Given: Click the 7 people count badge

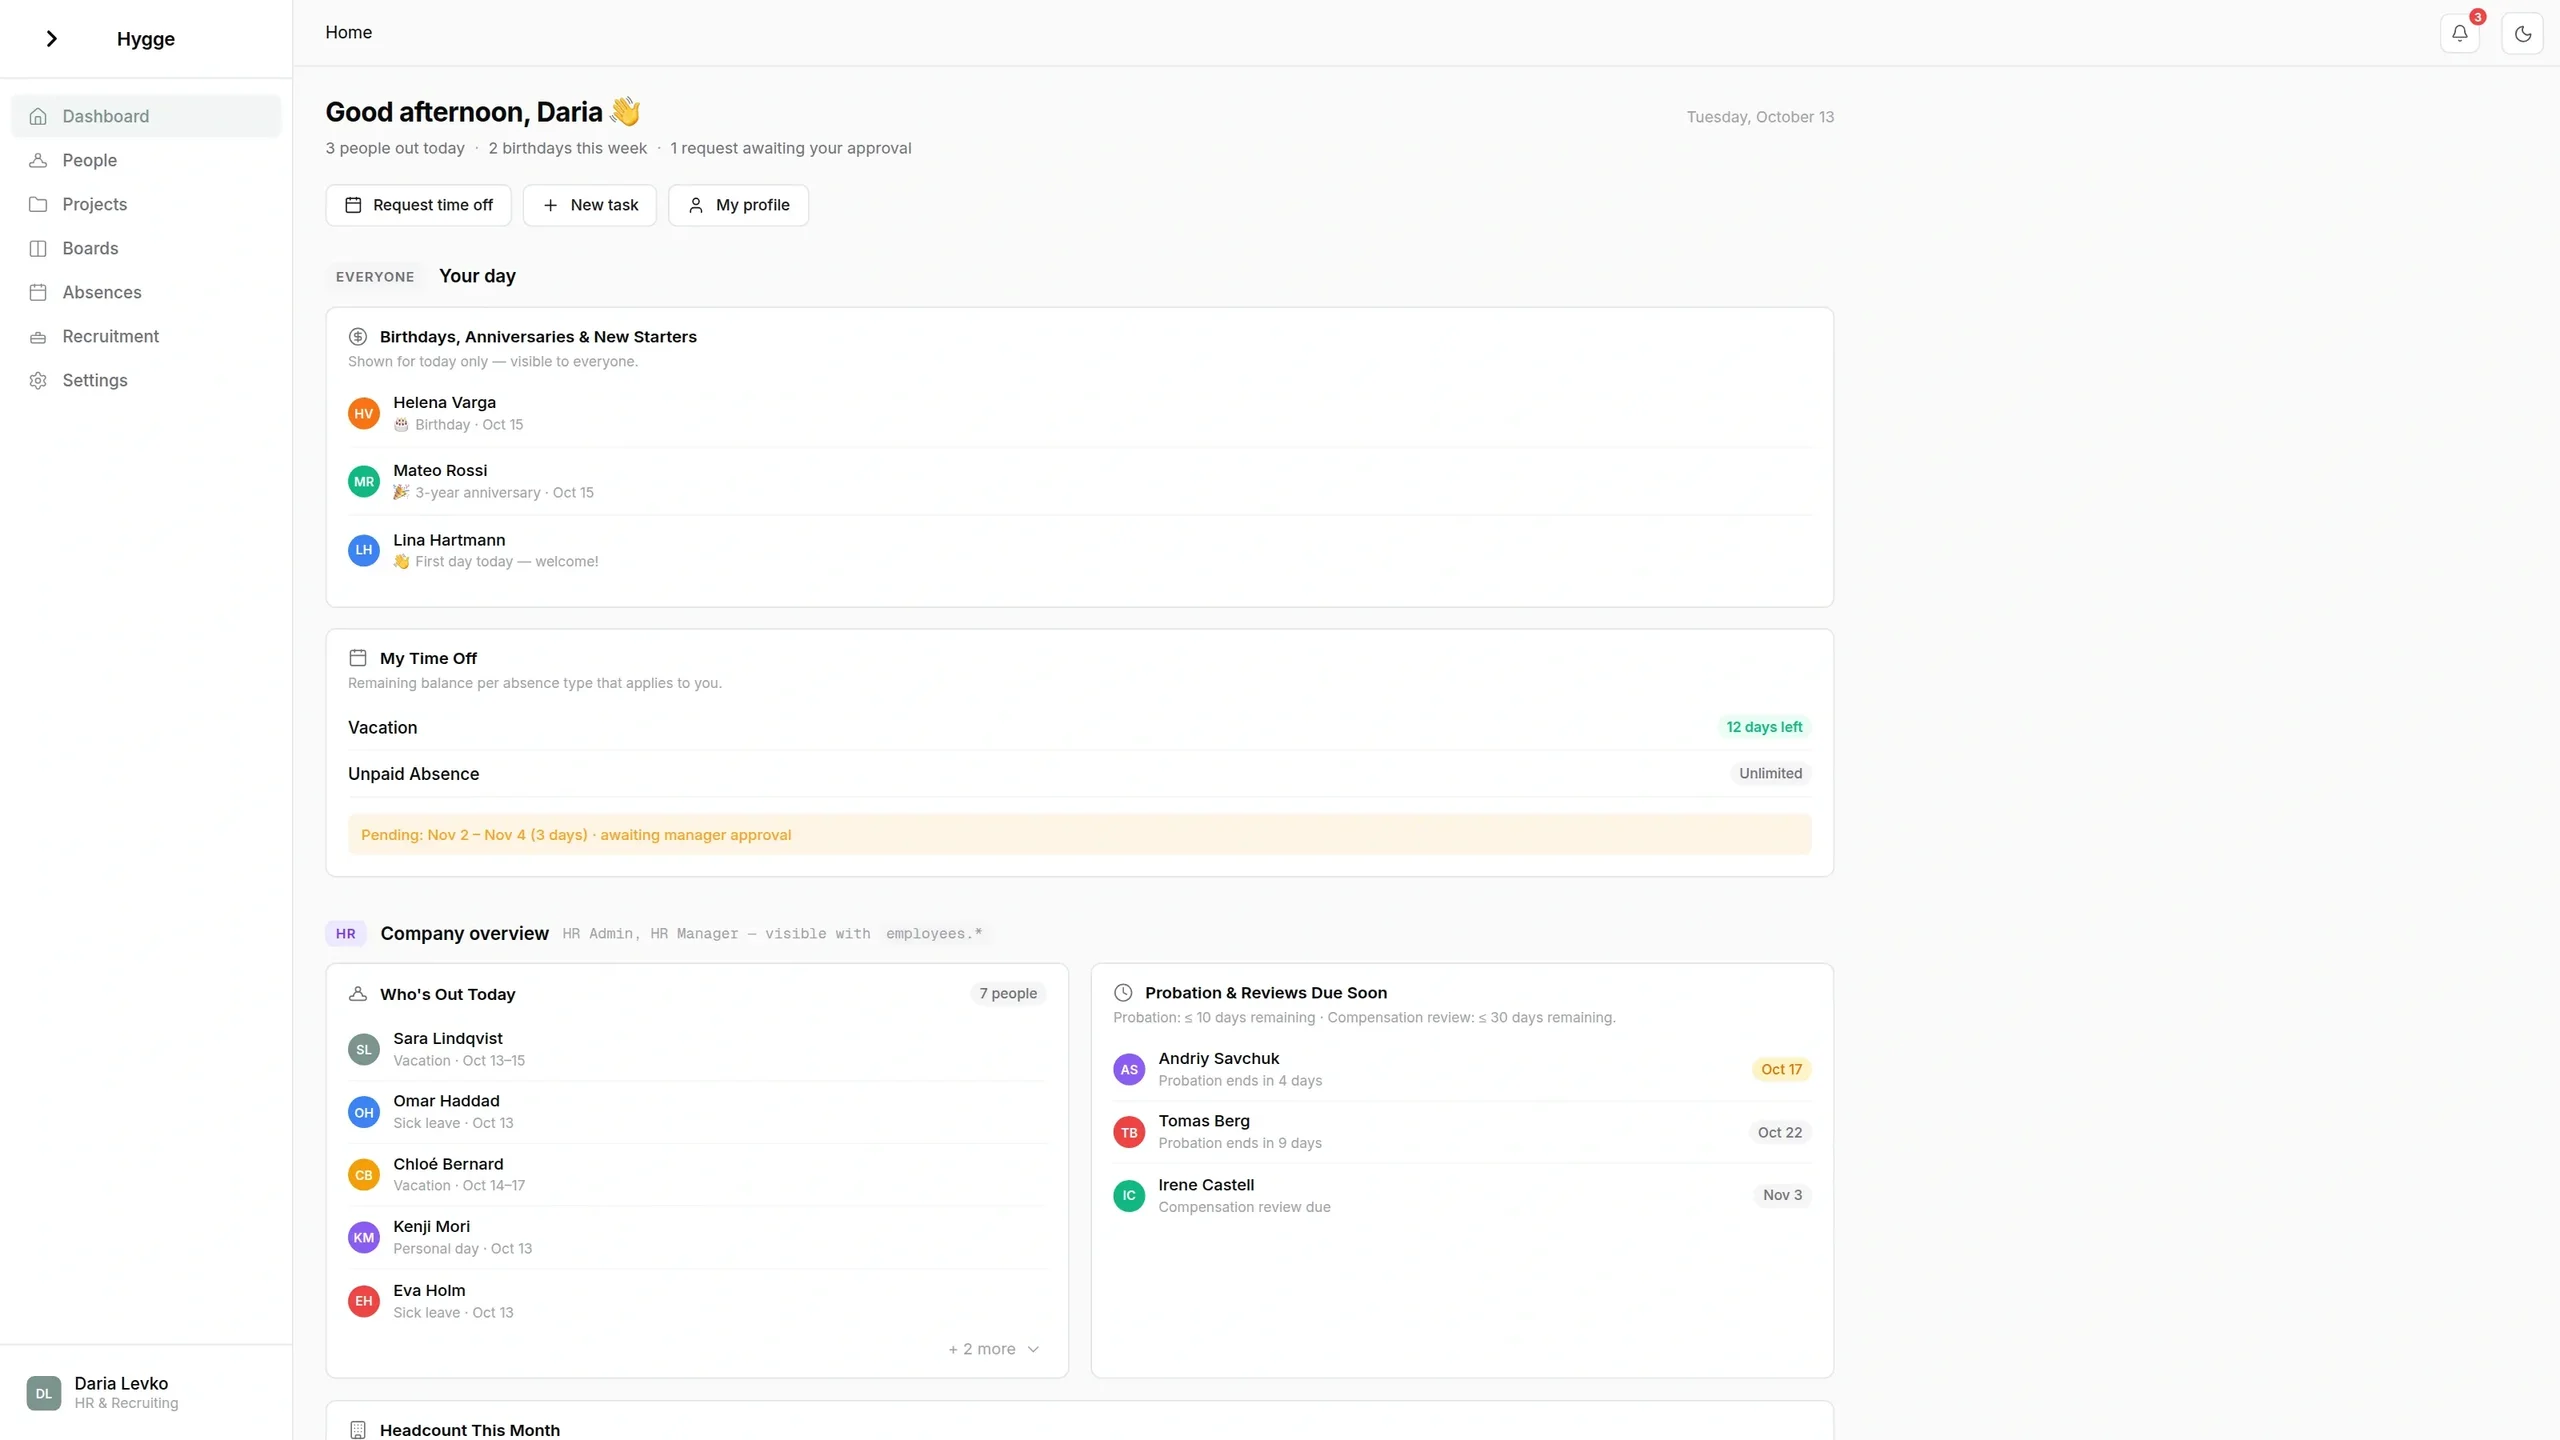Looking at the screenshot, I should 1008,994.
